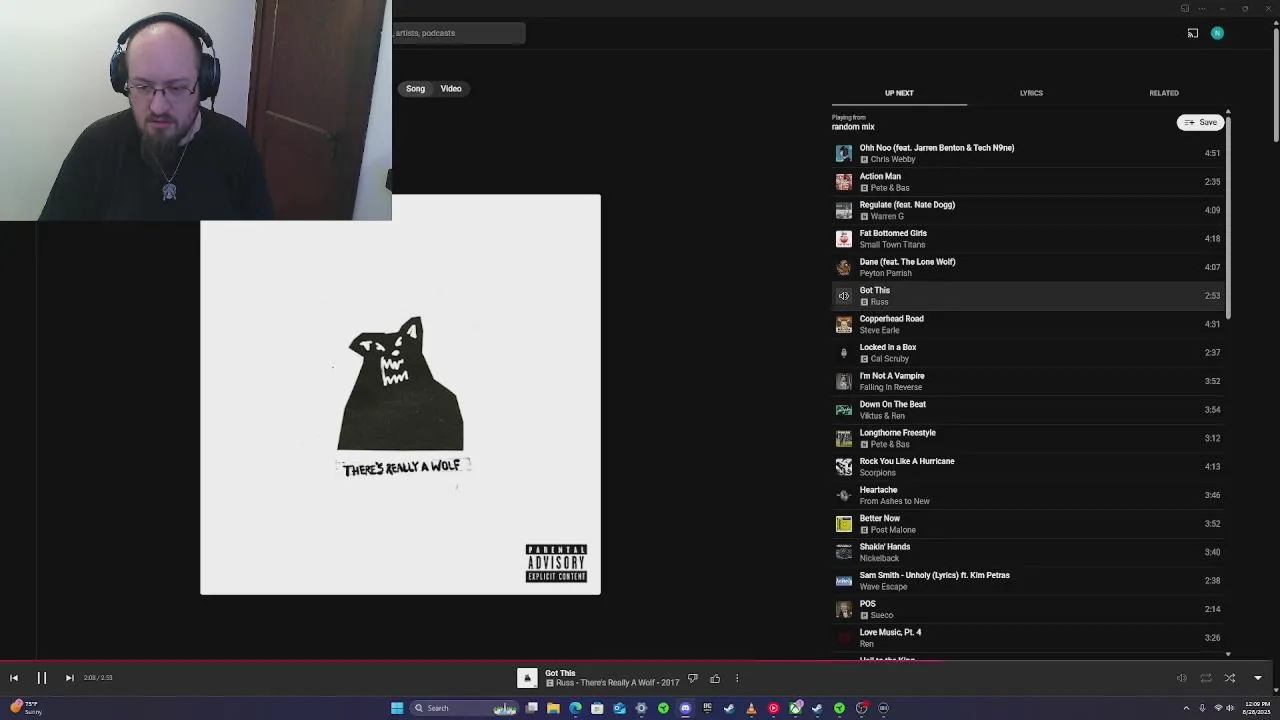The image size is (1280, 720).
Task: Open the Windows Start menu
Action: pos(397,708)
